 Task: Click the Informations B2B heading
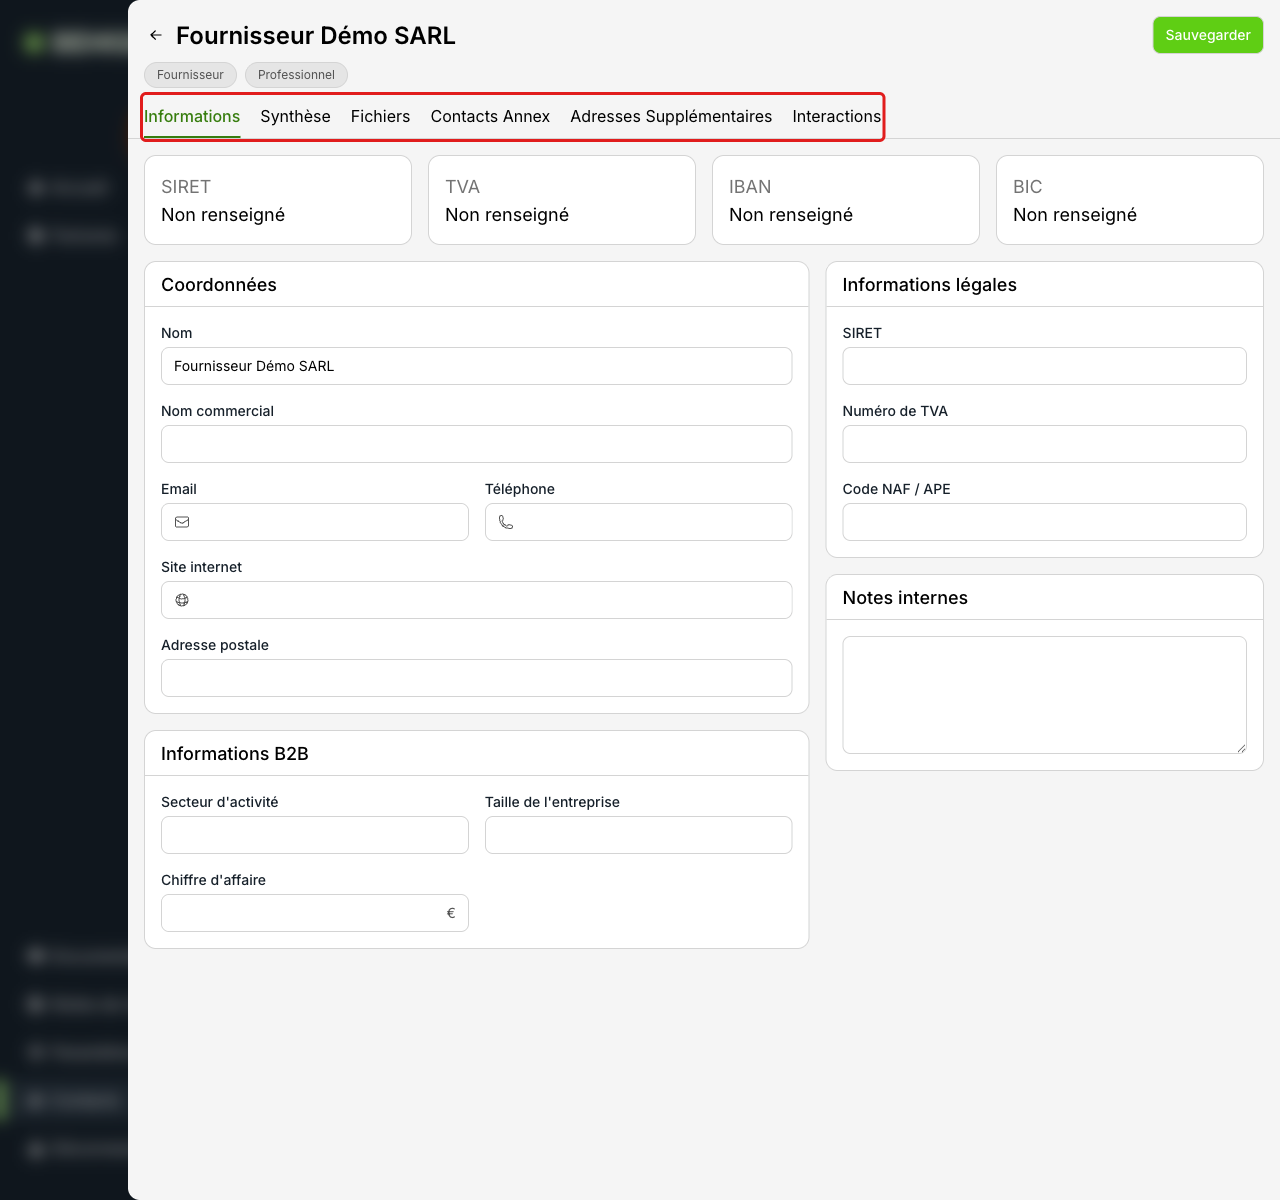coord(235,754)
